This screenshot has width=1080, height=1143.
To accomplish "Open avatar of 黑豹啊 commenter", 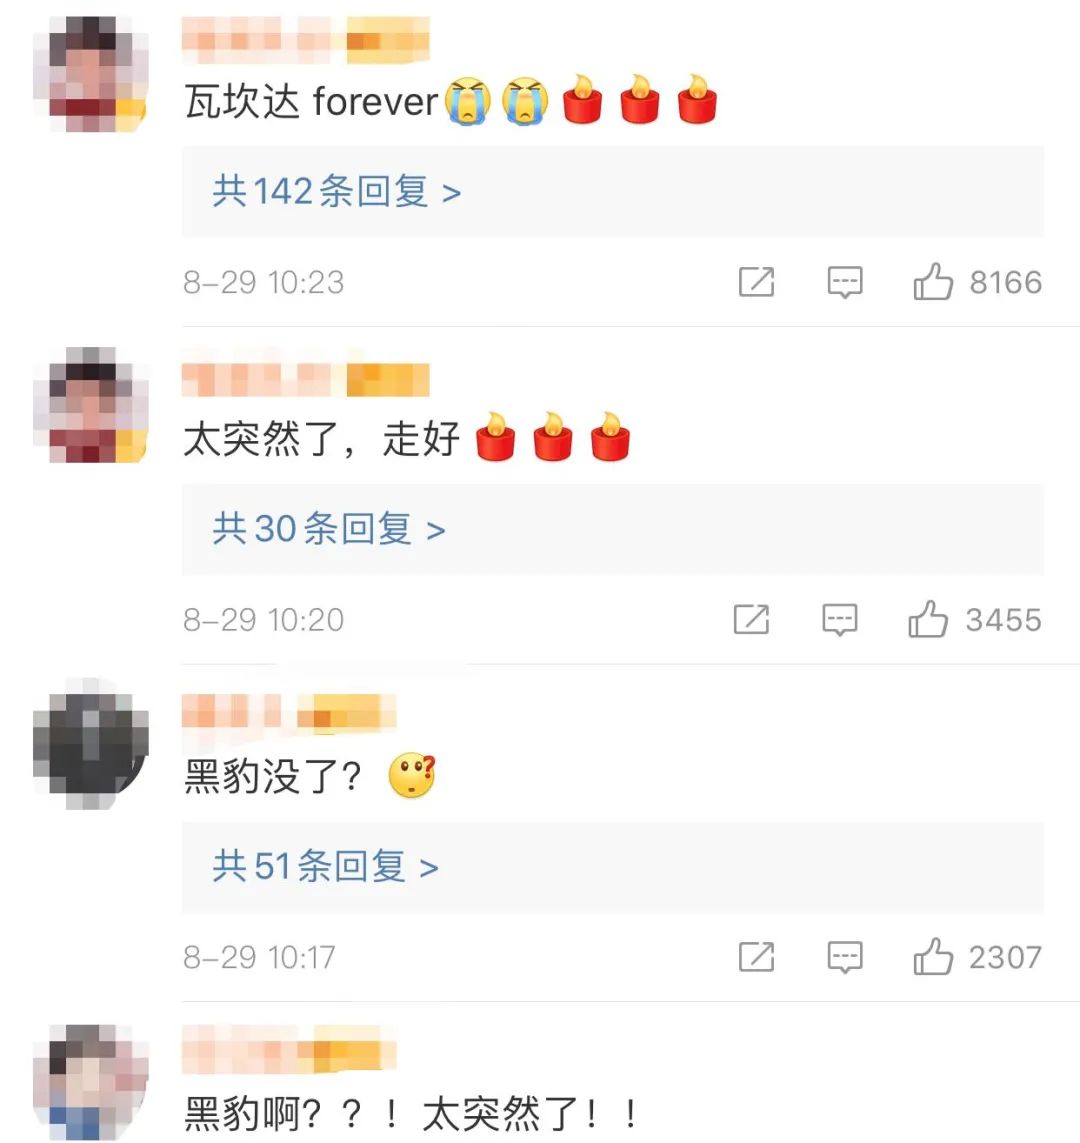I will (x=90, y=1082).
